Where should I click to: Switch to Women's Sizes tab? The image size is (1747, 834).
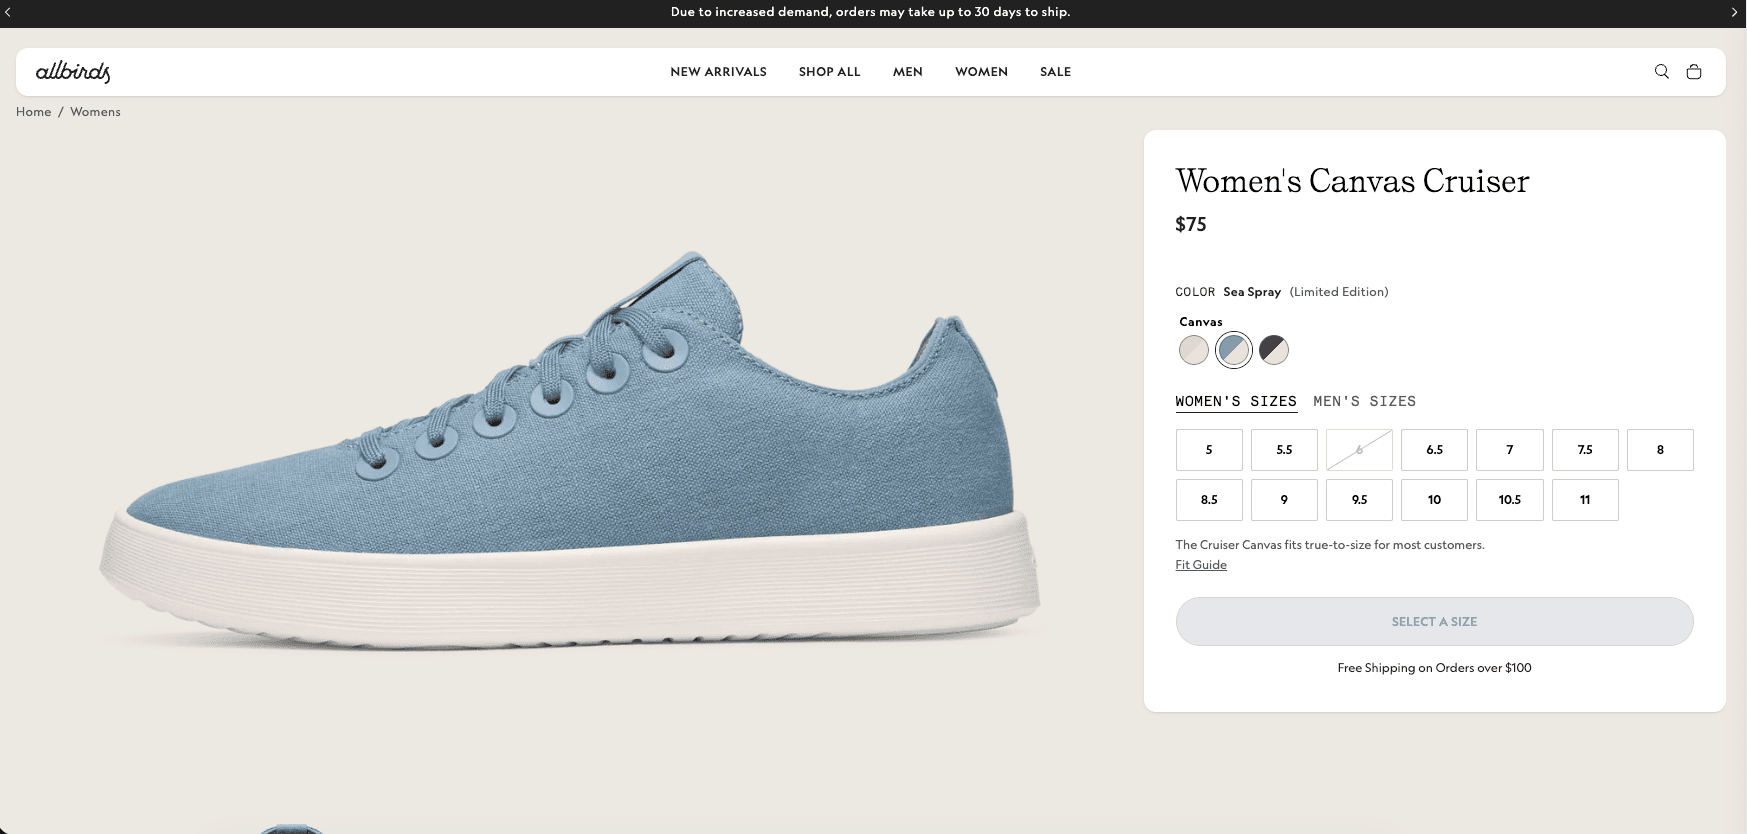click(1236, 401)
